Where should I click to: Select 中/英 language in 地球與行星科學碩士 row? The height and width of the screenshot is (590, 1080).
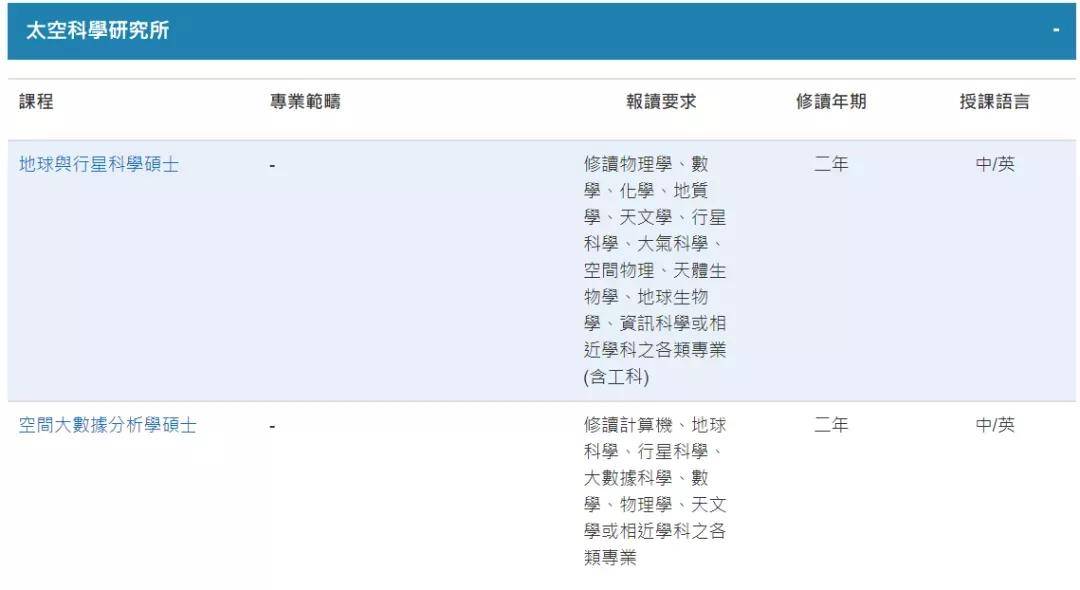pyautogui.click(x=995, y=165)
